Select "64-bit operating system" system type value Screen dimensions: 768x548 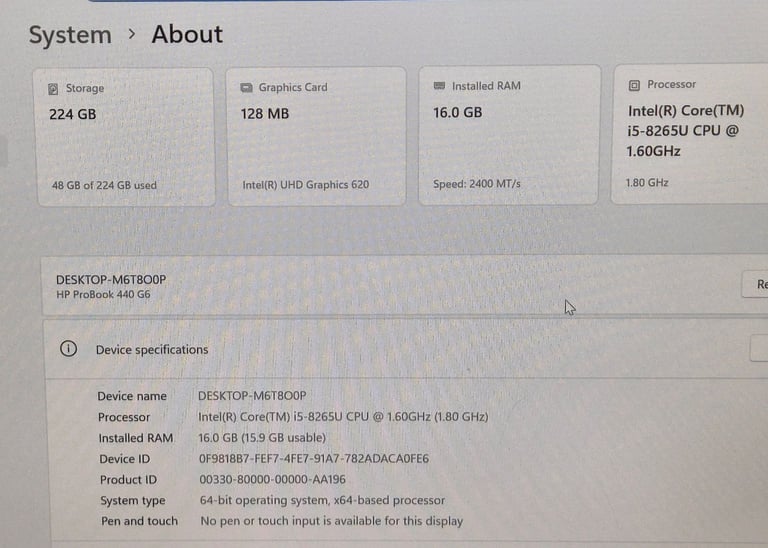tap(322, 500)
